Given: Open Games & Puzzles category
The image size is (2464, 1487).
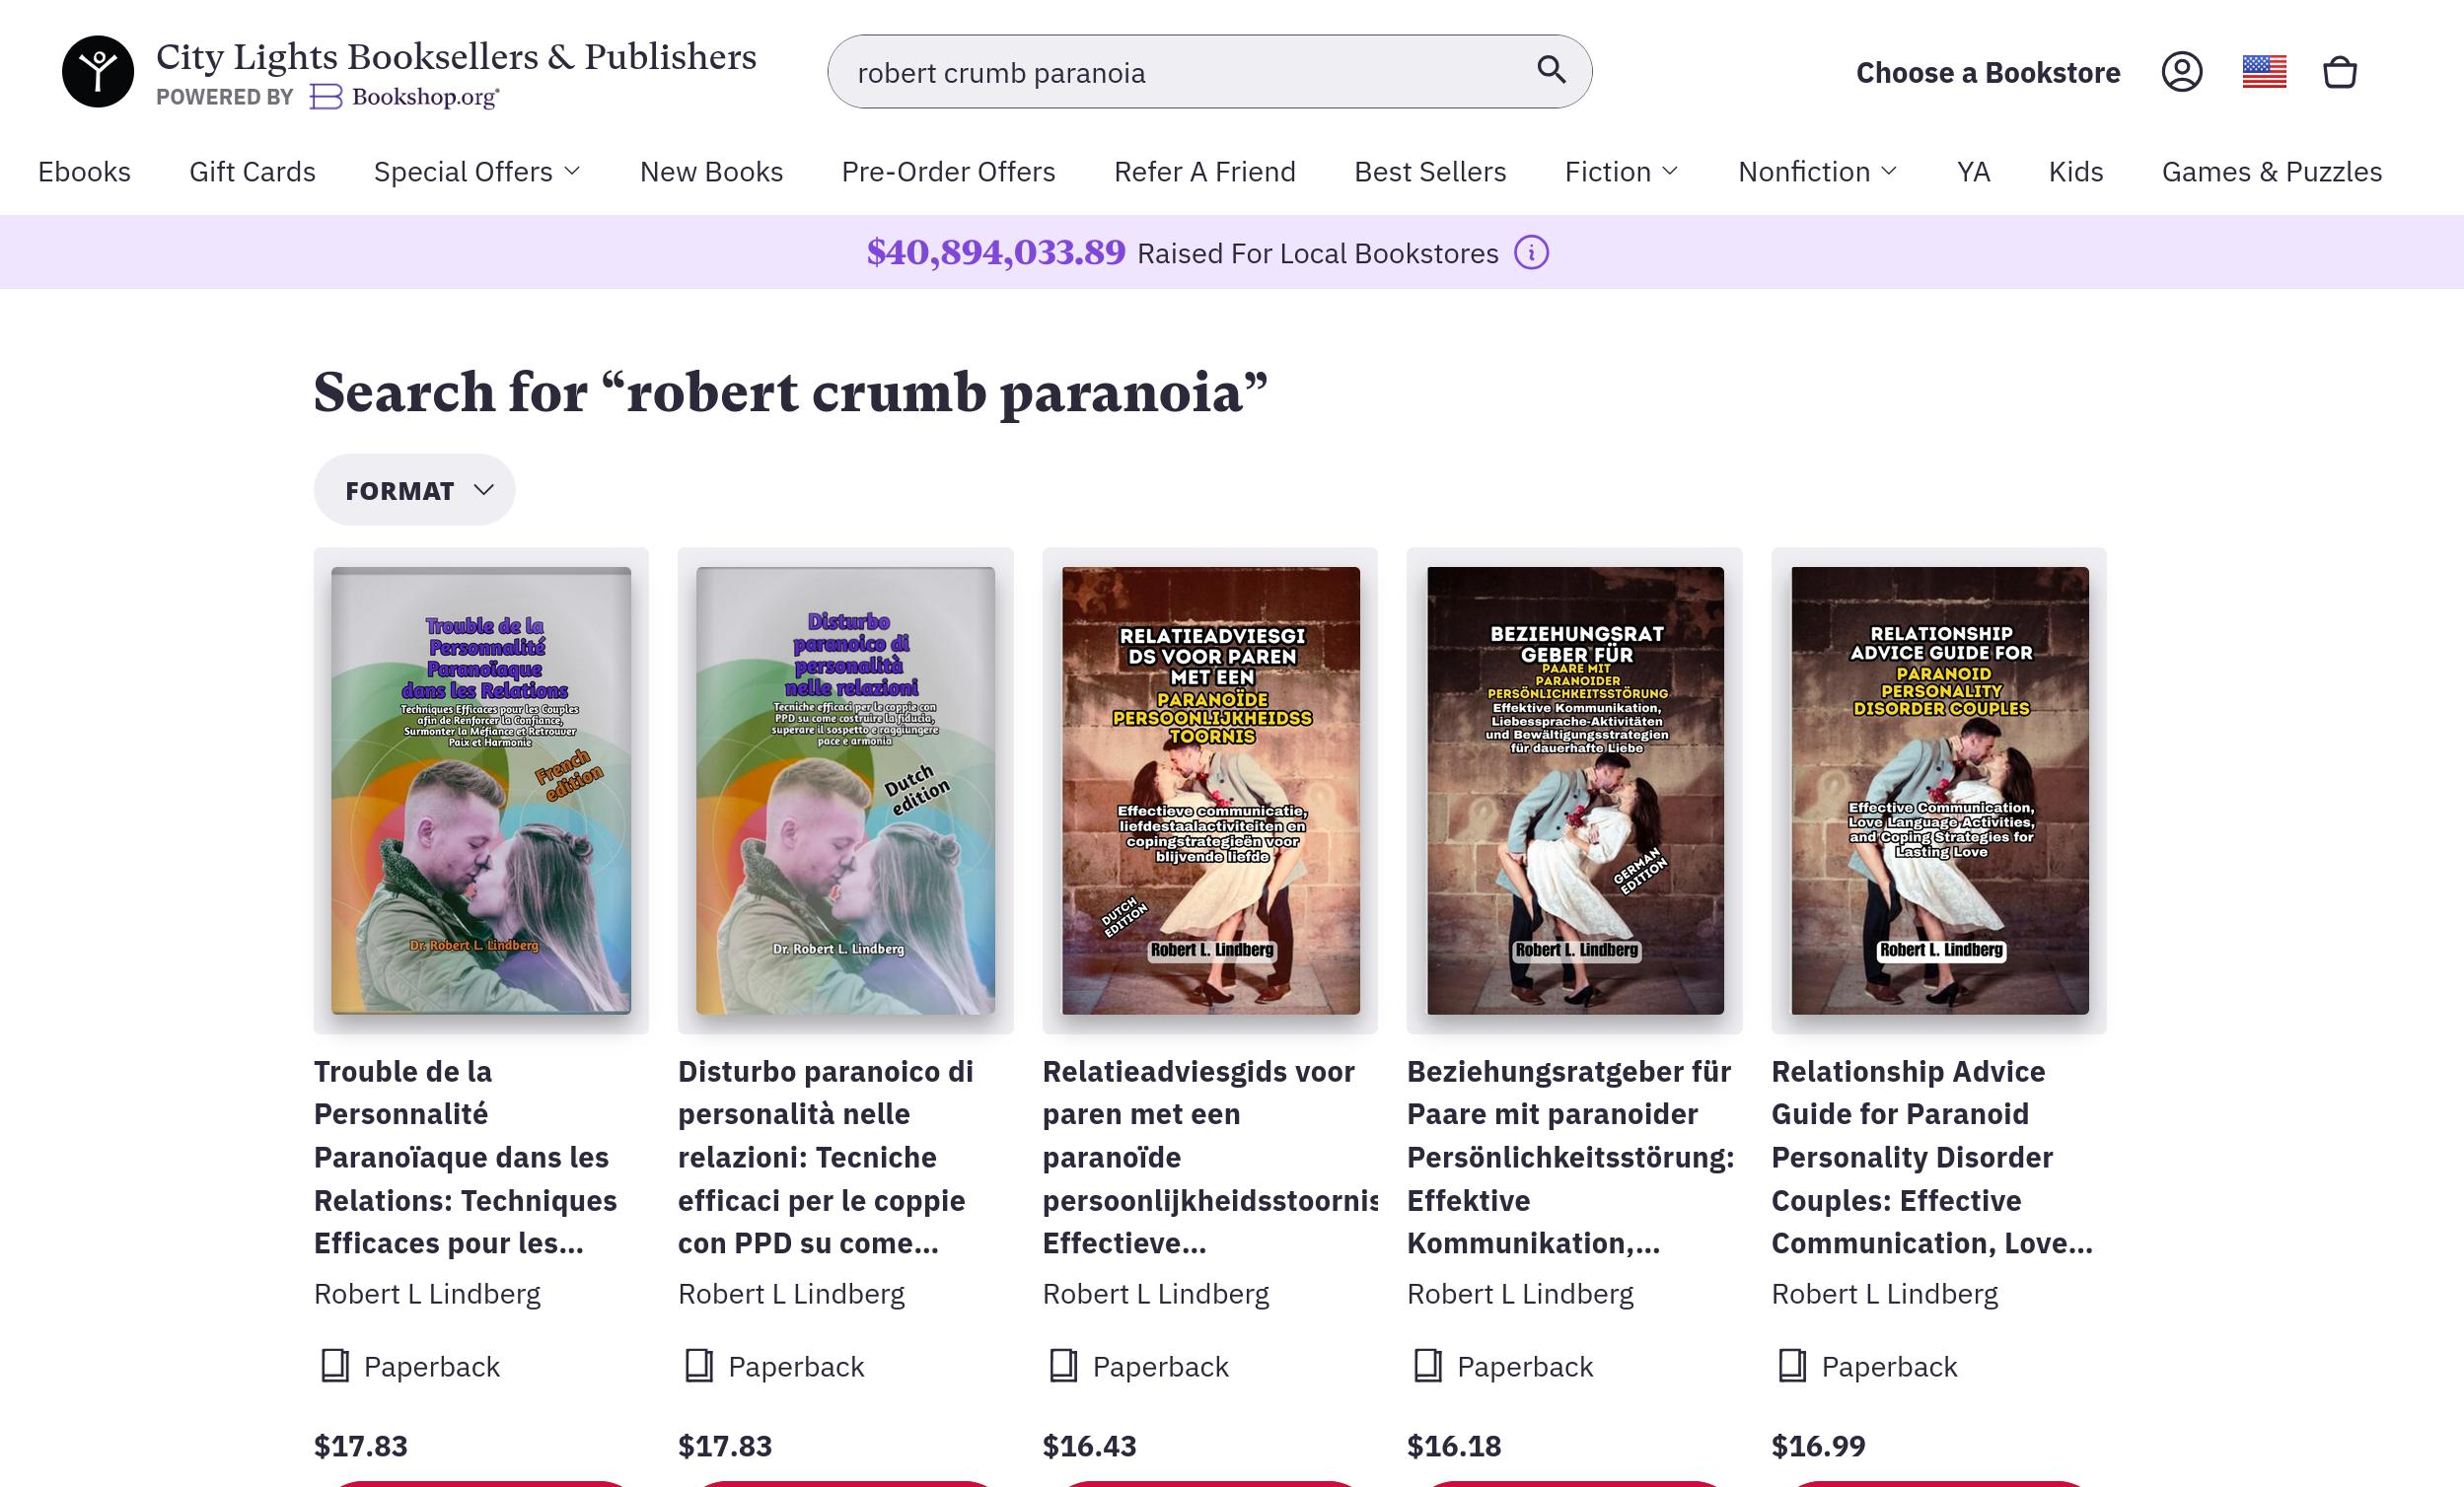Looking at the screenshot, I should [2272, 172].
